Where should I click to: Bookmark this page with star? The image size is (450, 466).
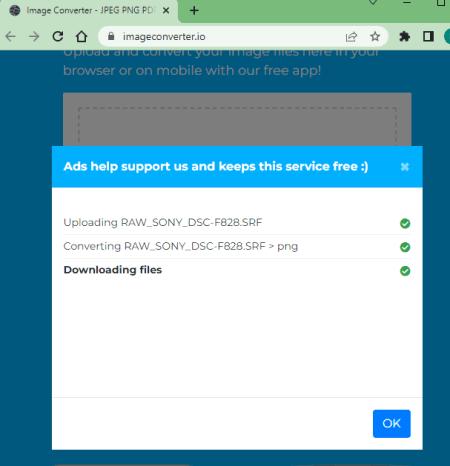375,36
